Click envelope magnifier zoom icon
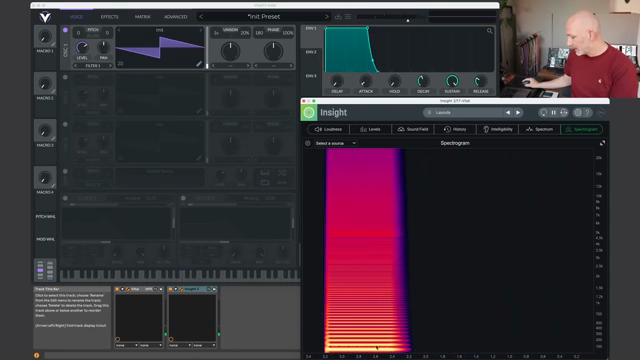640x360 pixels. pyautogui.click(x=489, y=31)
